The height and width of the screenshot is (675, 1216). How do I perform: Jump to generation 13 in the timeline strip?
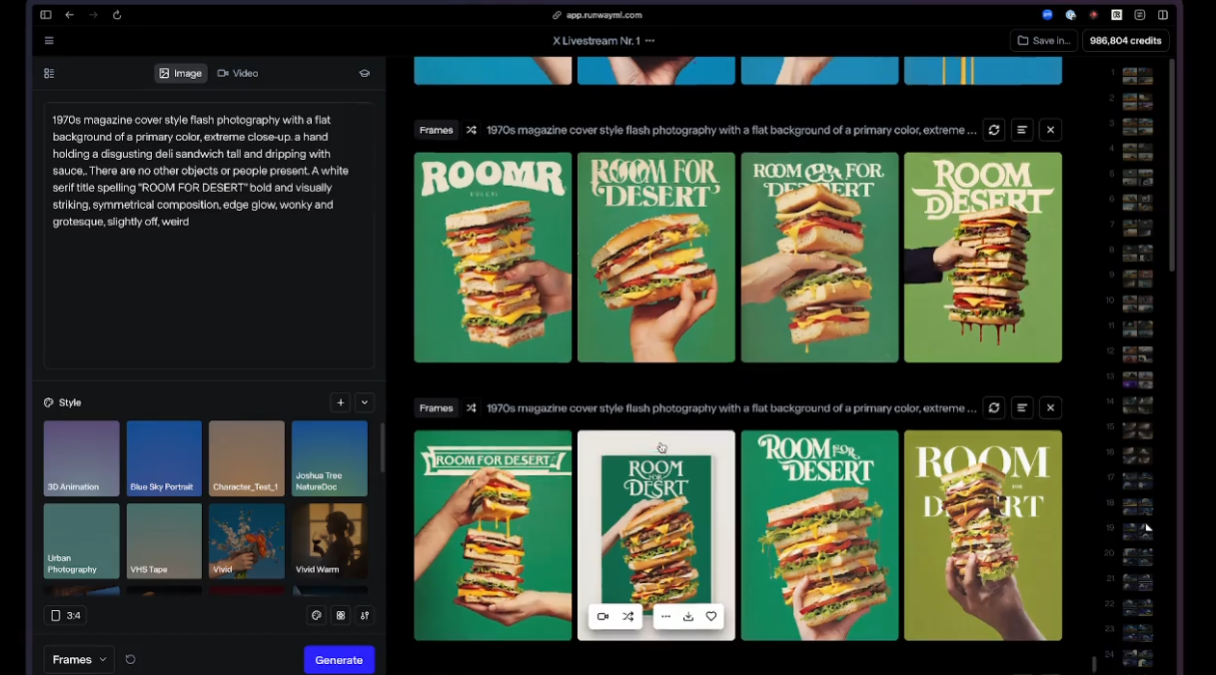click(x=1137, y=379)
